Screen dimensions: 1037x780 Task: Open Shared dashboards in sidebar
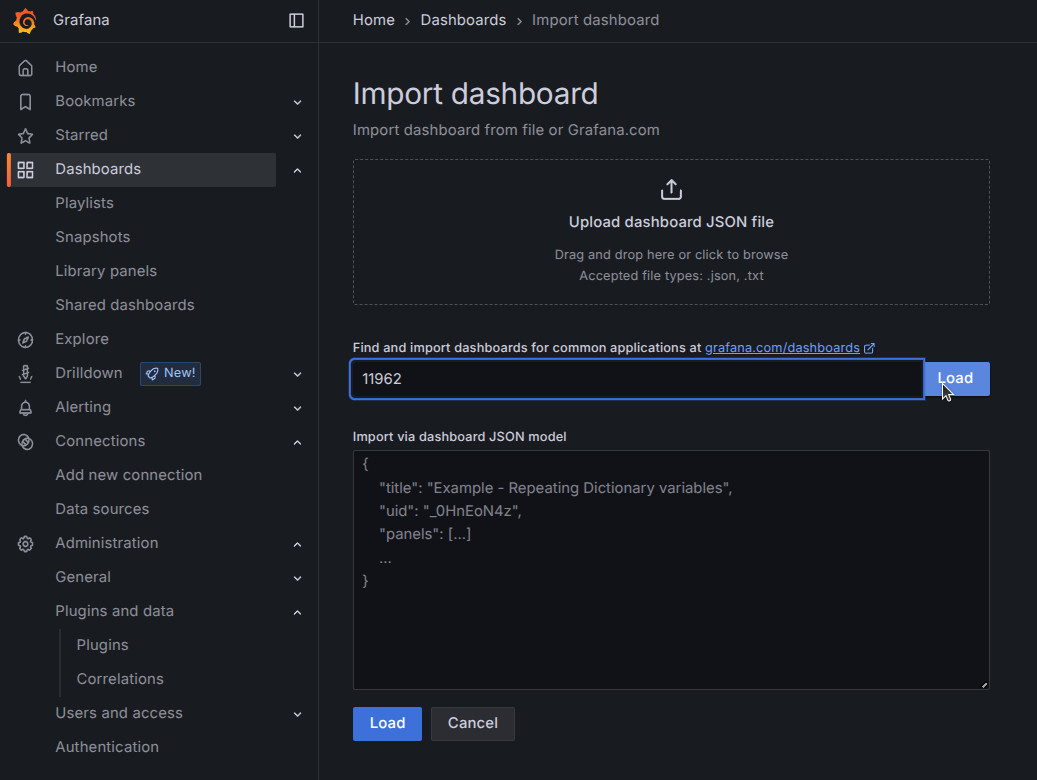124,305
